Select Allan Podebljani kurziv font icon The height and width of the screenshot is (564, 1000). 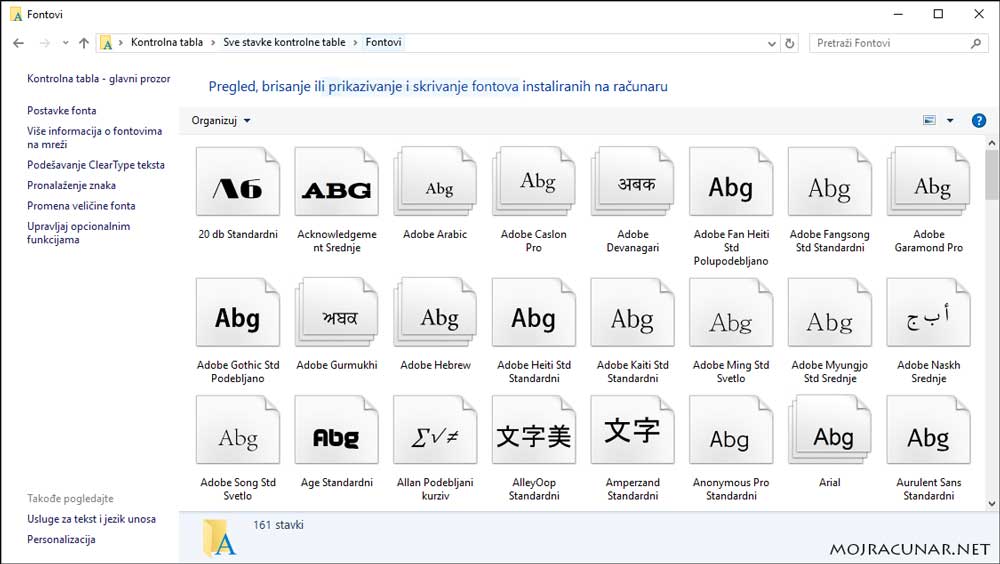click(435, 430)
